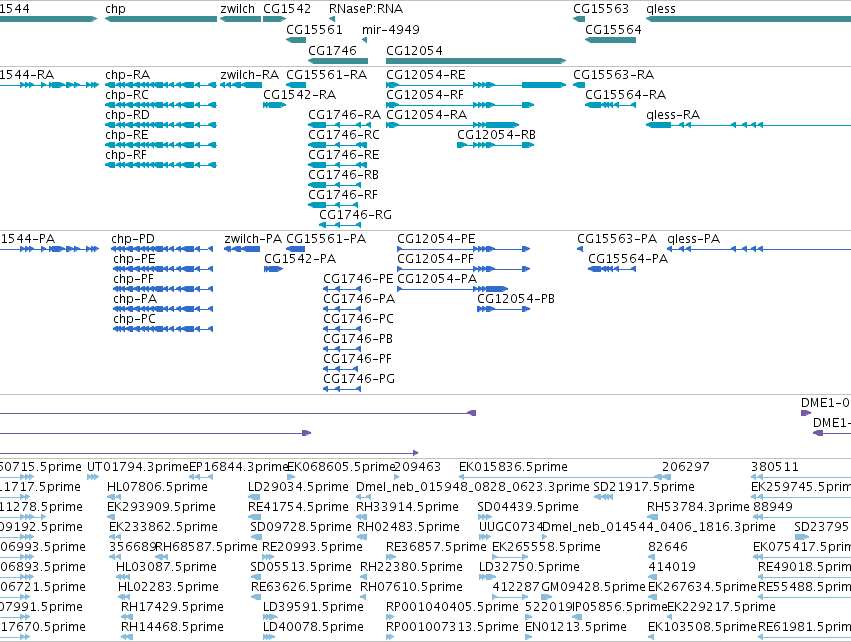
Task: Click the CG12054 gene label
Action: coord(414,50)
